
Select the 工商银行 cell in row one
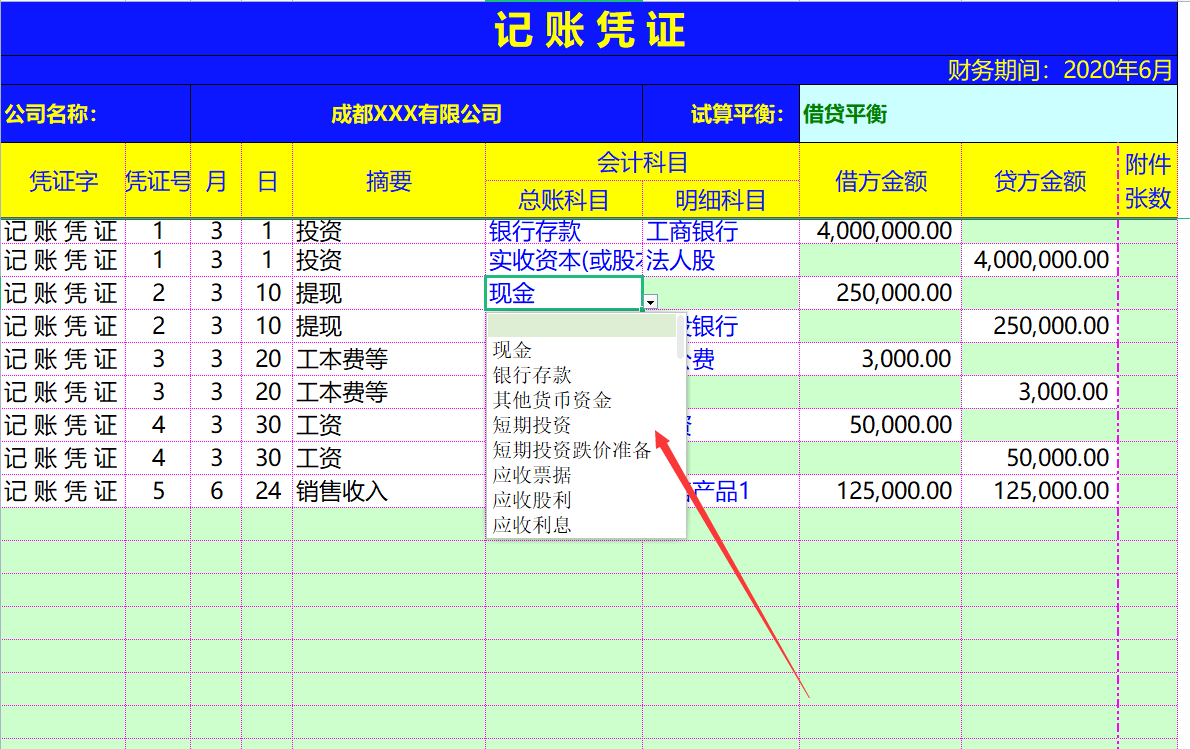pyautogui.click(x=721, y=231)
